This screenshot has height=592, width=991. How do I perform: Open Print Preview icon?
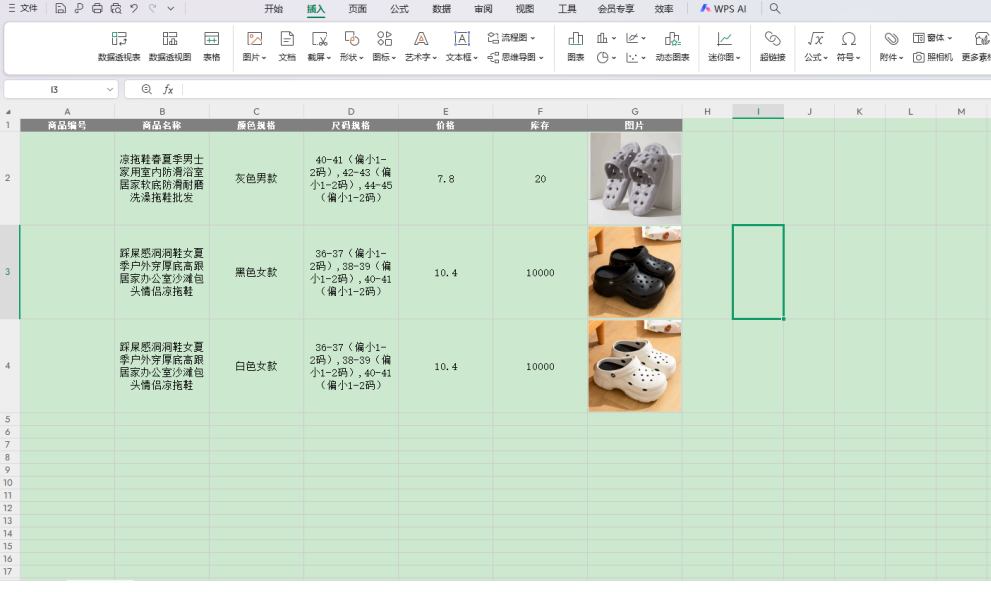[116, 9]
